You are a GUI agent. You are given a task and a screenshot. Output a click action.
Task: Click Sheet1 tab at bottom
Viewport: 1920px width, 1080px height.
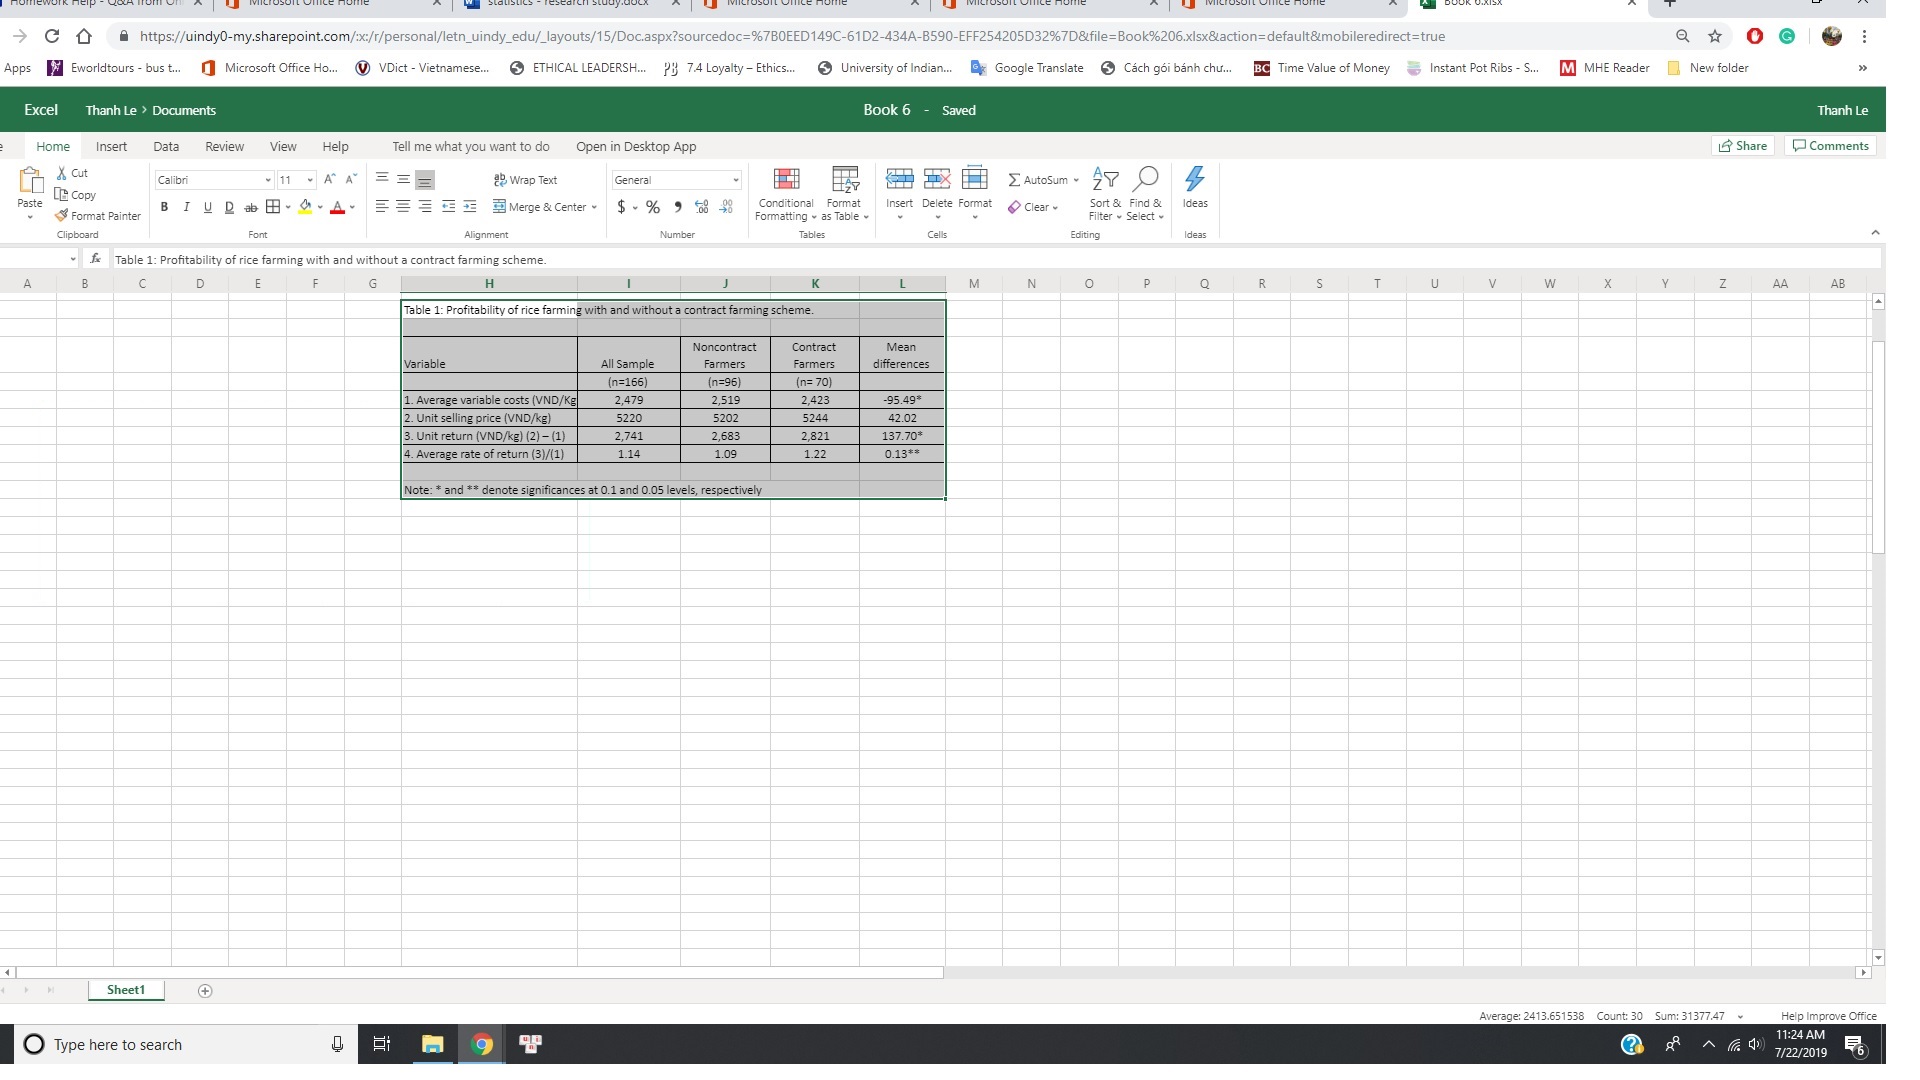click(127, 990)
